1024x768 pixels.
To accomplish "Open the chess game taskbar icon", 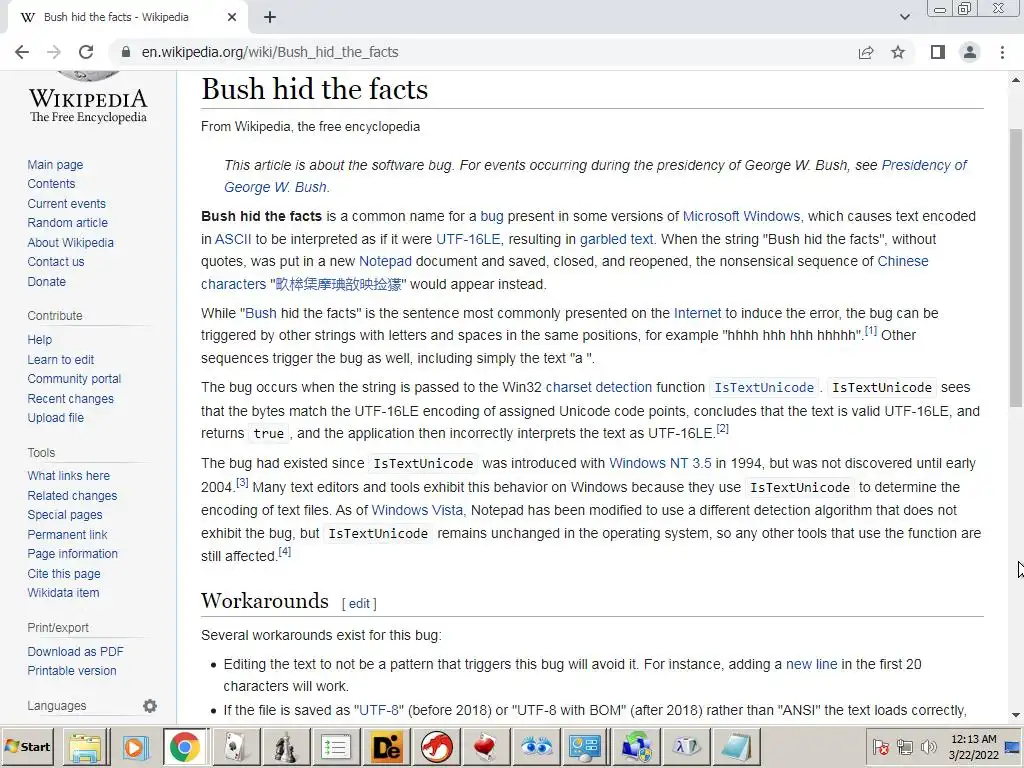I will point(285,747).
